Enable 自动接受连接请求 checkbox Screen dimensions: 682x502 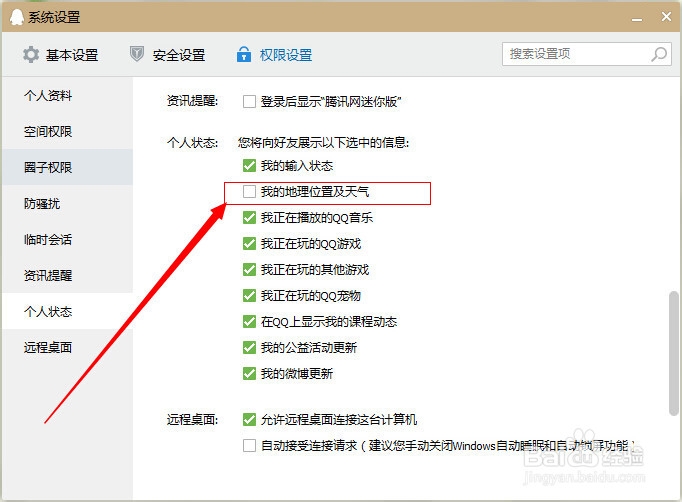pos(249,445)
